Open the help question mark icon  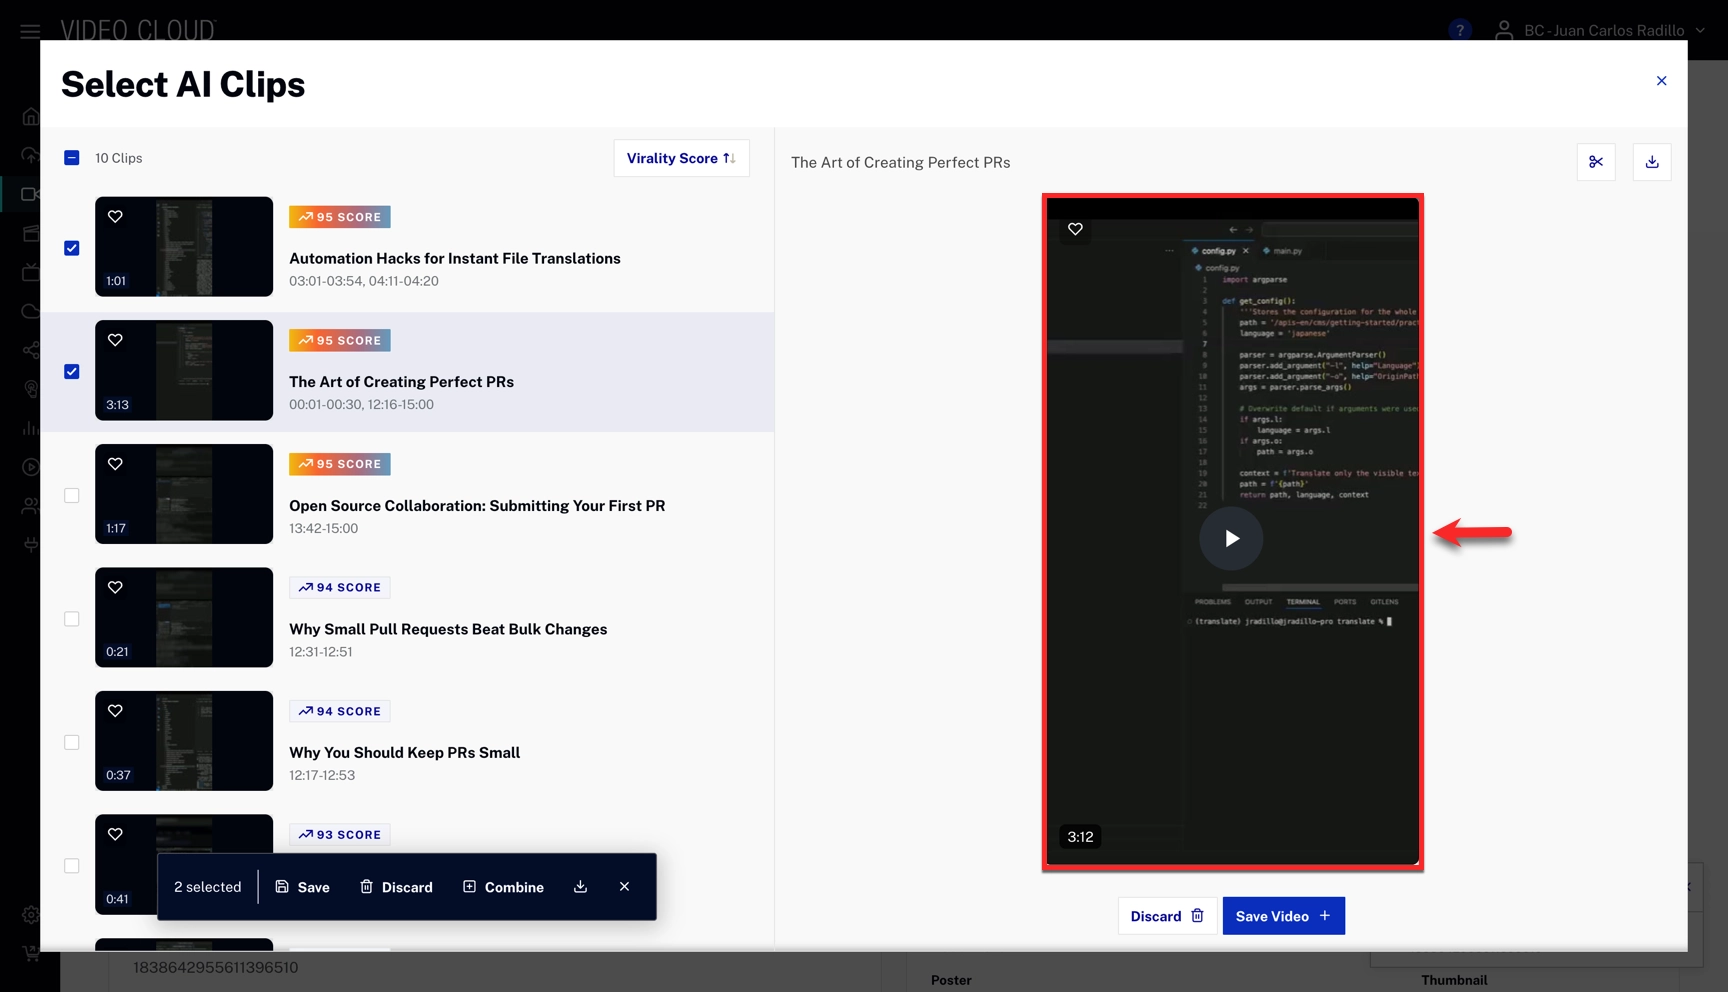point(1459,30)
